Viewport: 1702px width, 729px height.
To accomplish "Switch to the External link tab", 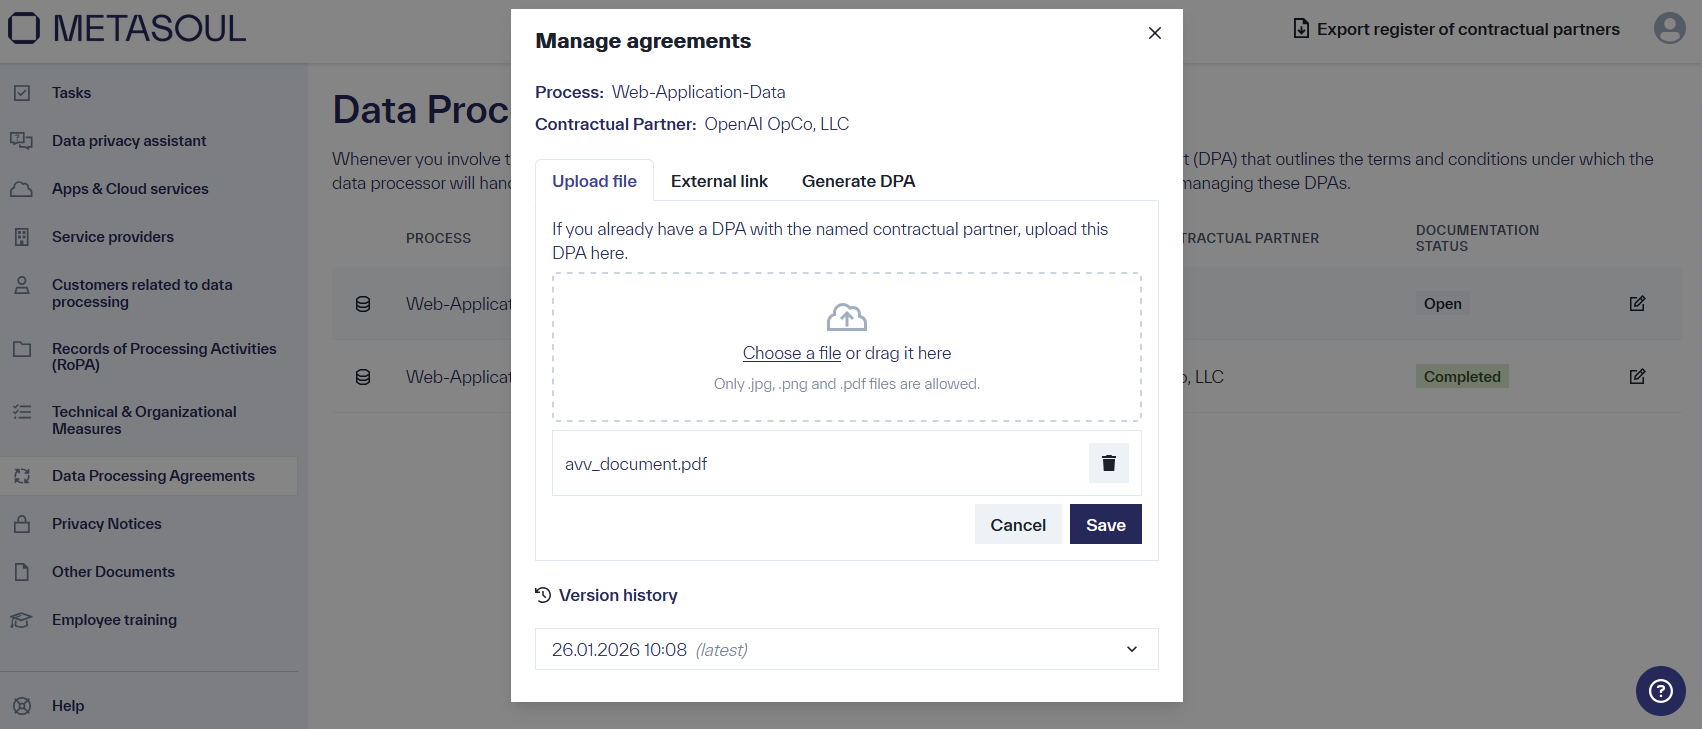I will (x=719, y=181).
